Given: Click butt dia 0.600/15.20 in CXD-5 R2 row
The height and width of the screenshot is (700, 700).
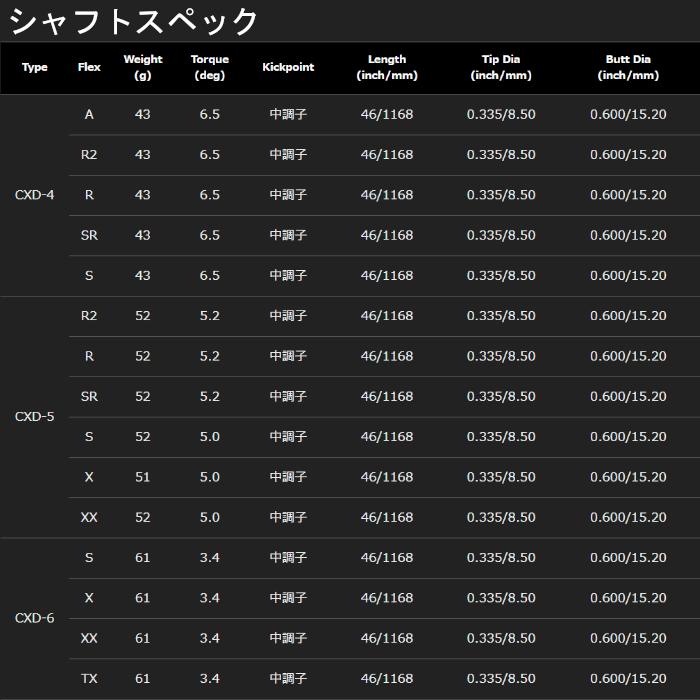Looking at the screenshot, I should pos(628,316).
